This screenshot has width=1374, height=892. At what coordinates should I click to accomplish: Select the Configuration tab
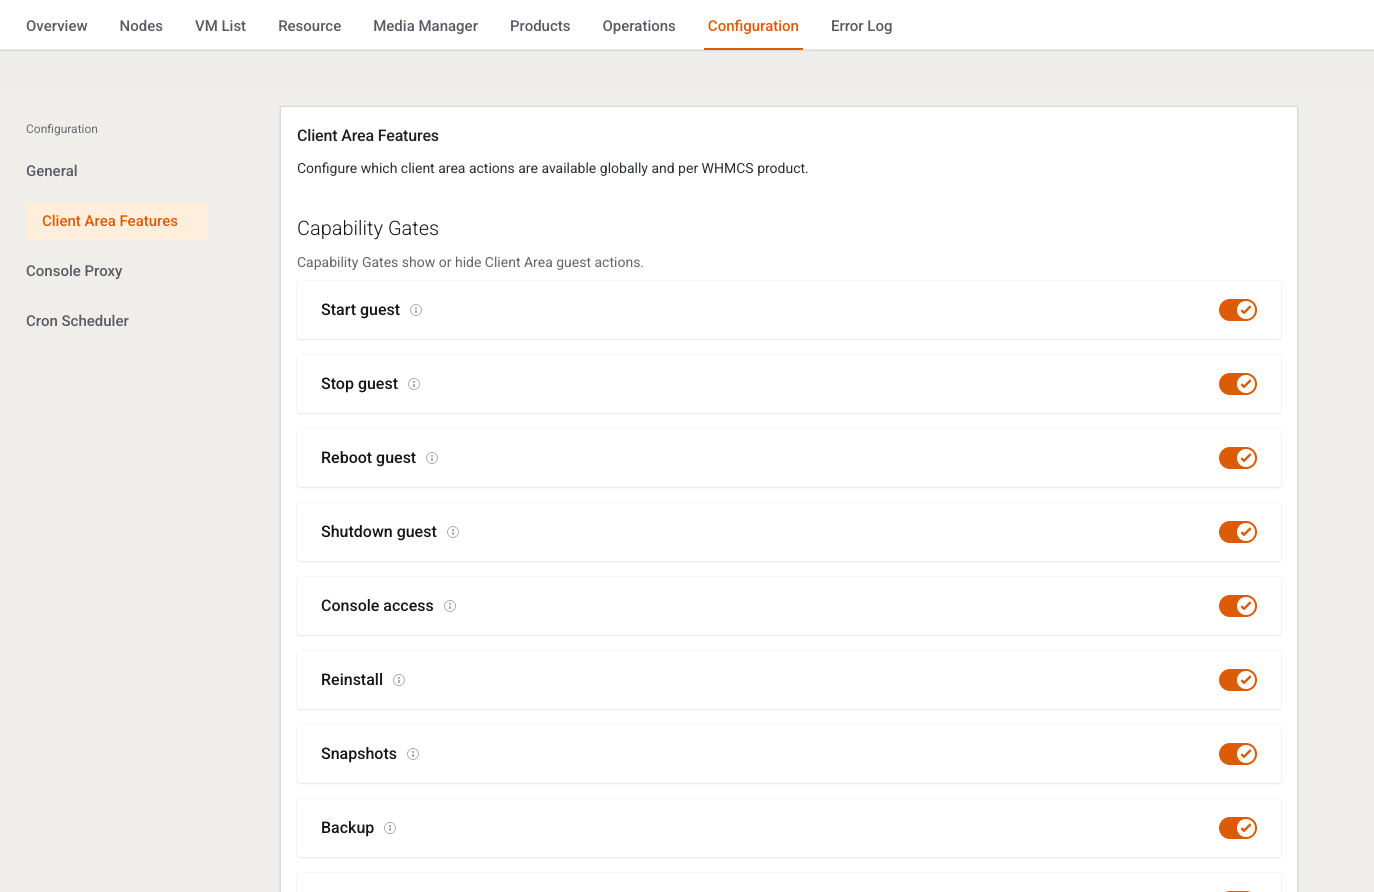pyautogui.click(x=753, y=26)
